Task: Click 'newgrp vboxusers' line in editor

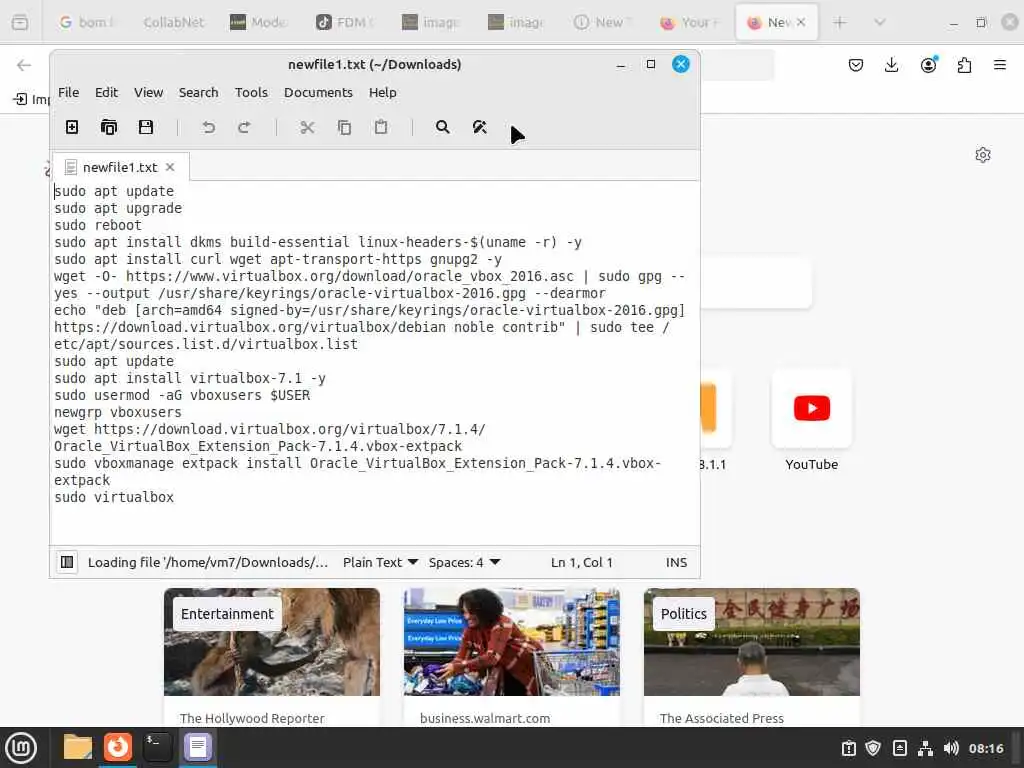Action: pos(118,413)
